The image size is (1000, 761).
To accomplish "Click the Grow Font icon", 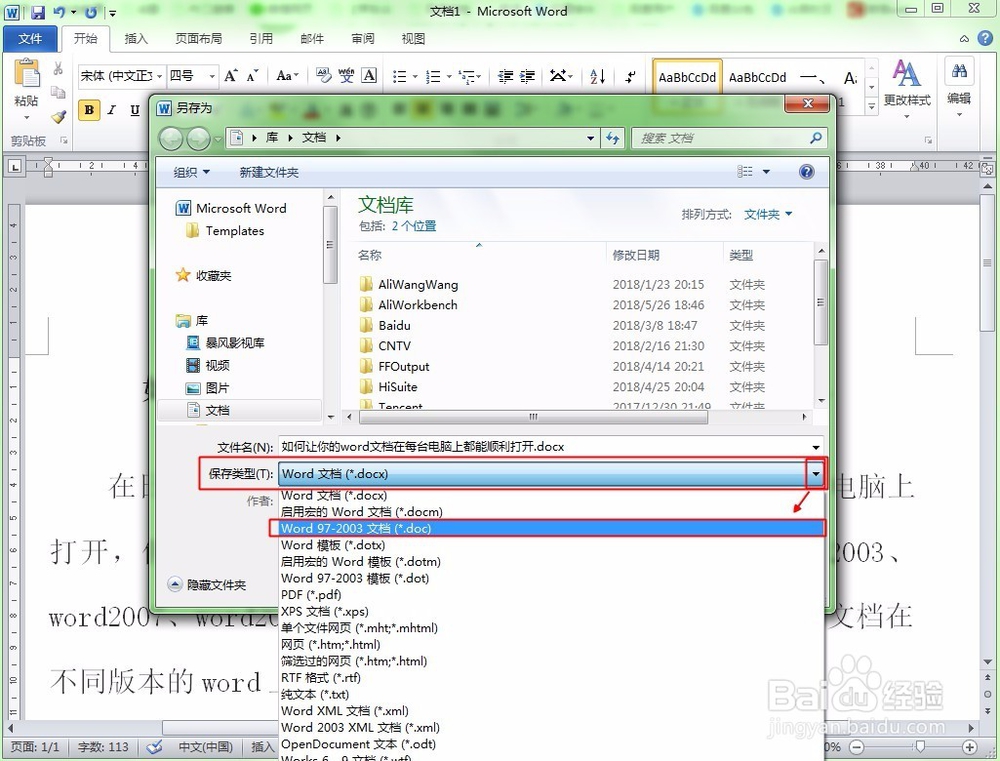I will click(x=231, y=76).
